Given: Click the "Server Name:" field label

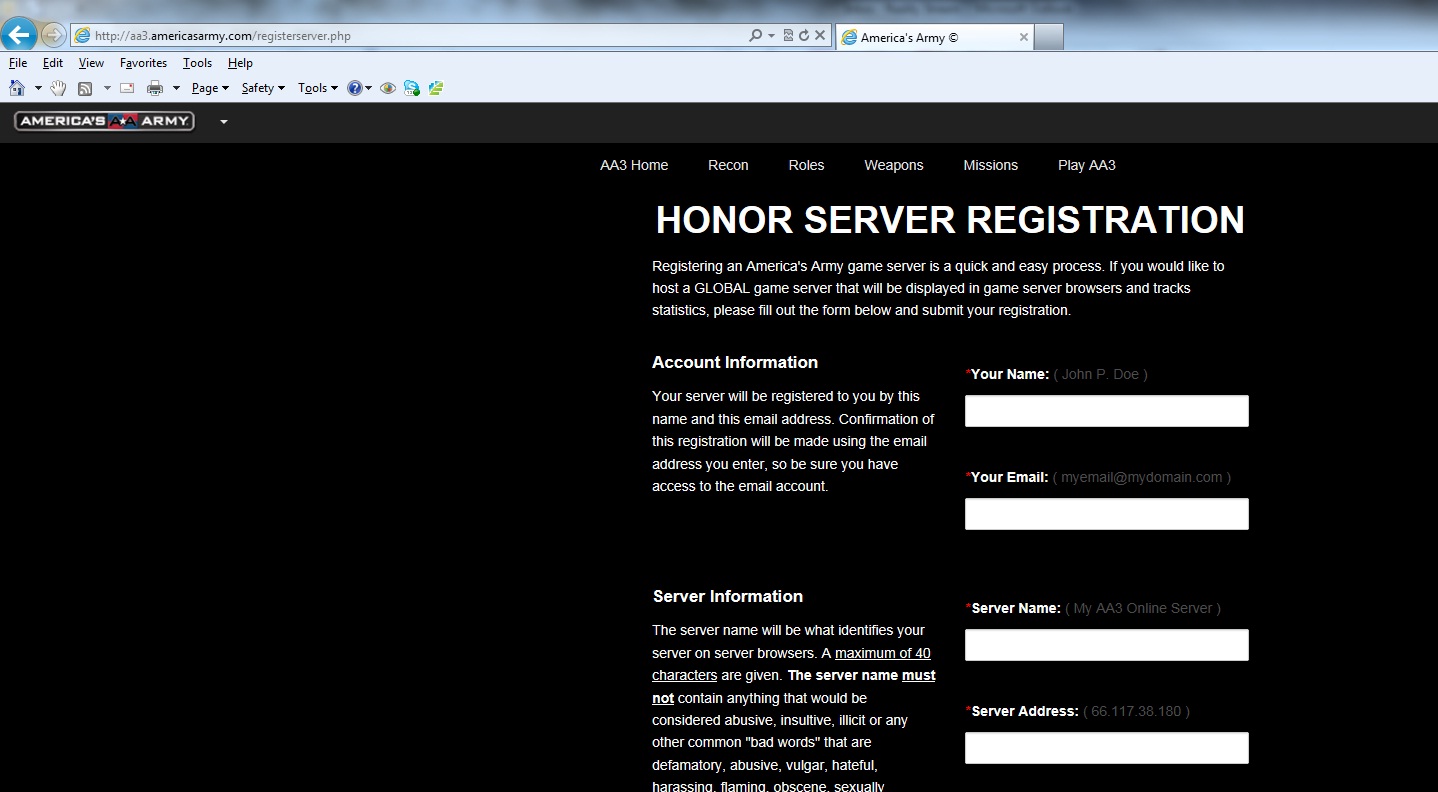Looking at the screenshot, I should (x=1016, y=608).
